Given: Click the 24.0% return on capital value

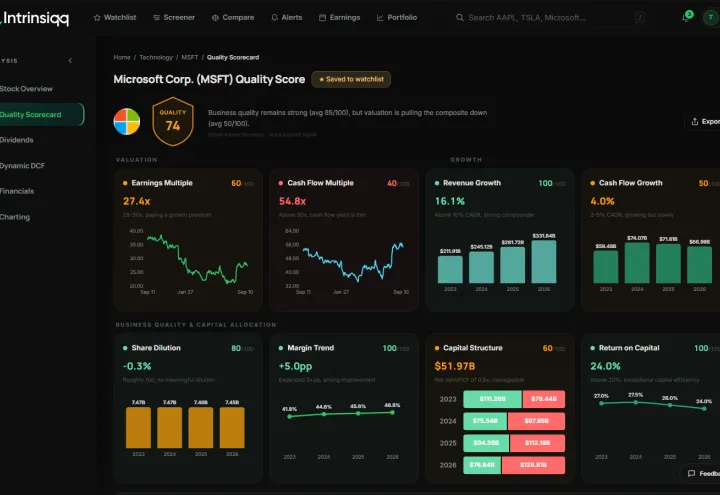Looking at the screenshot, I should point(605,366).
